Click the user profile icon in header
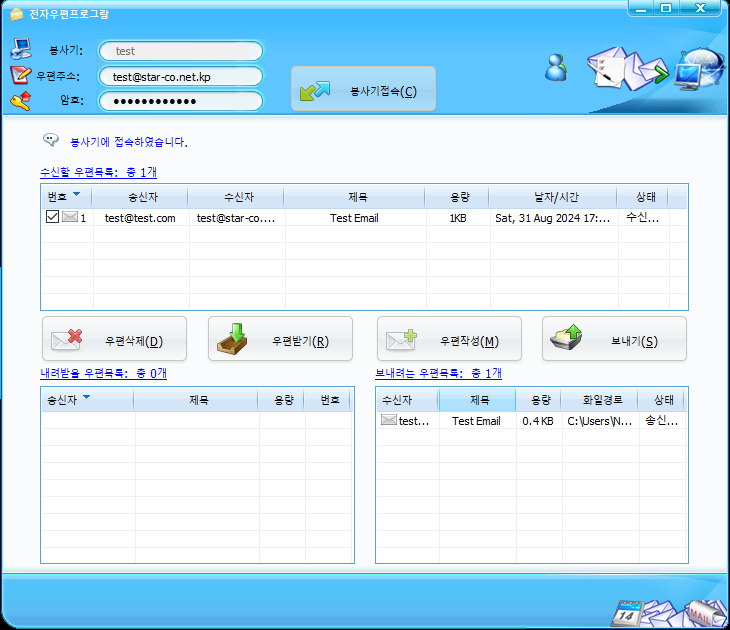 [556, 68]
